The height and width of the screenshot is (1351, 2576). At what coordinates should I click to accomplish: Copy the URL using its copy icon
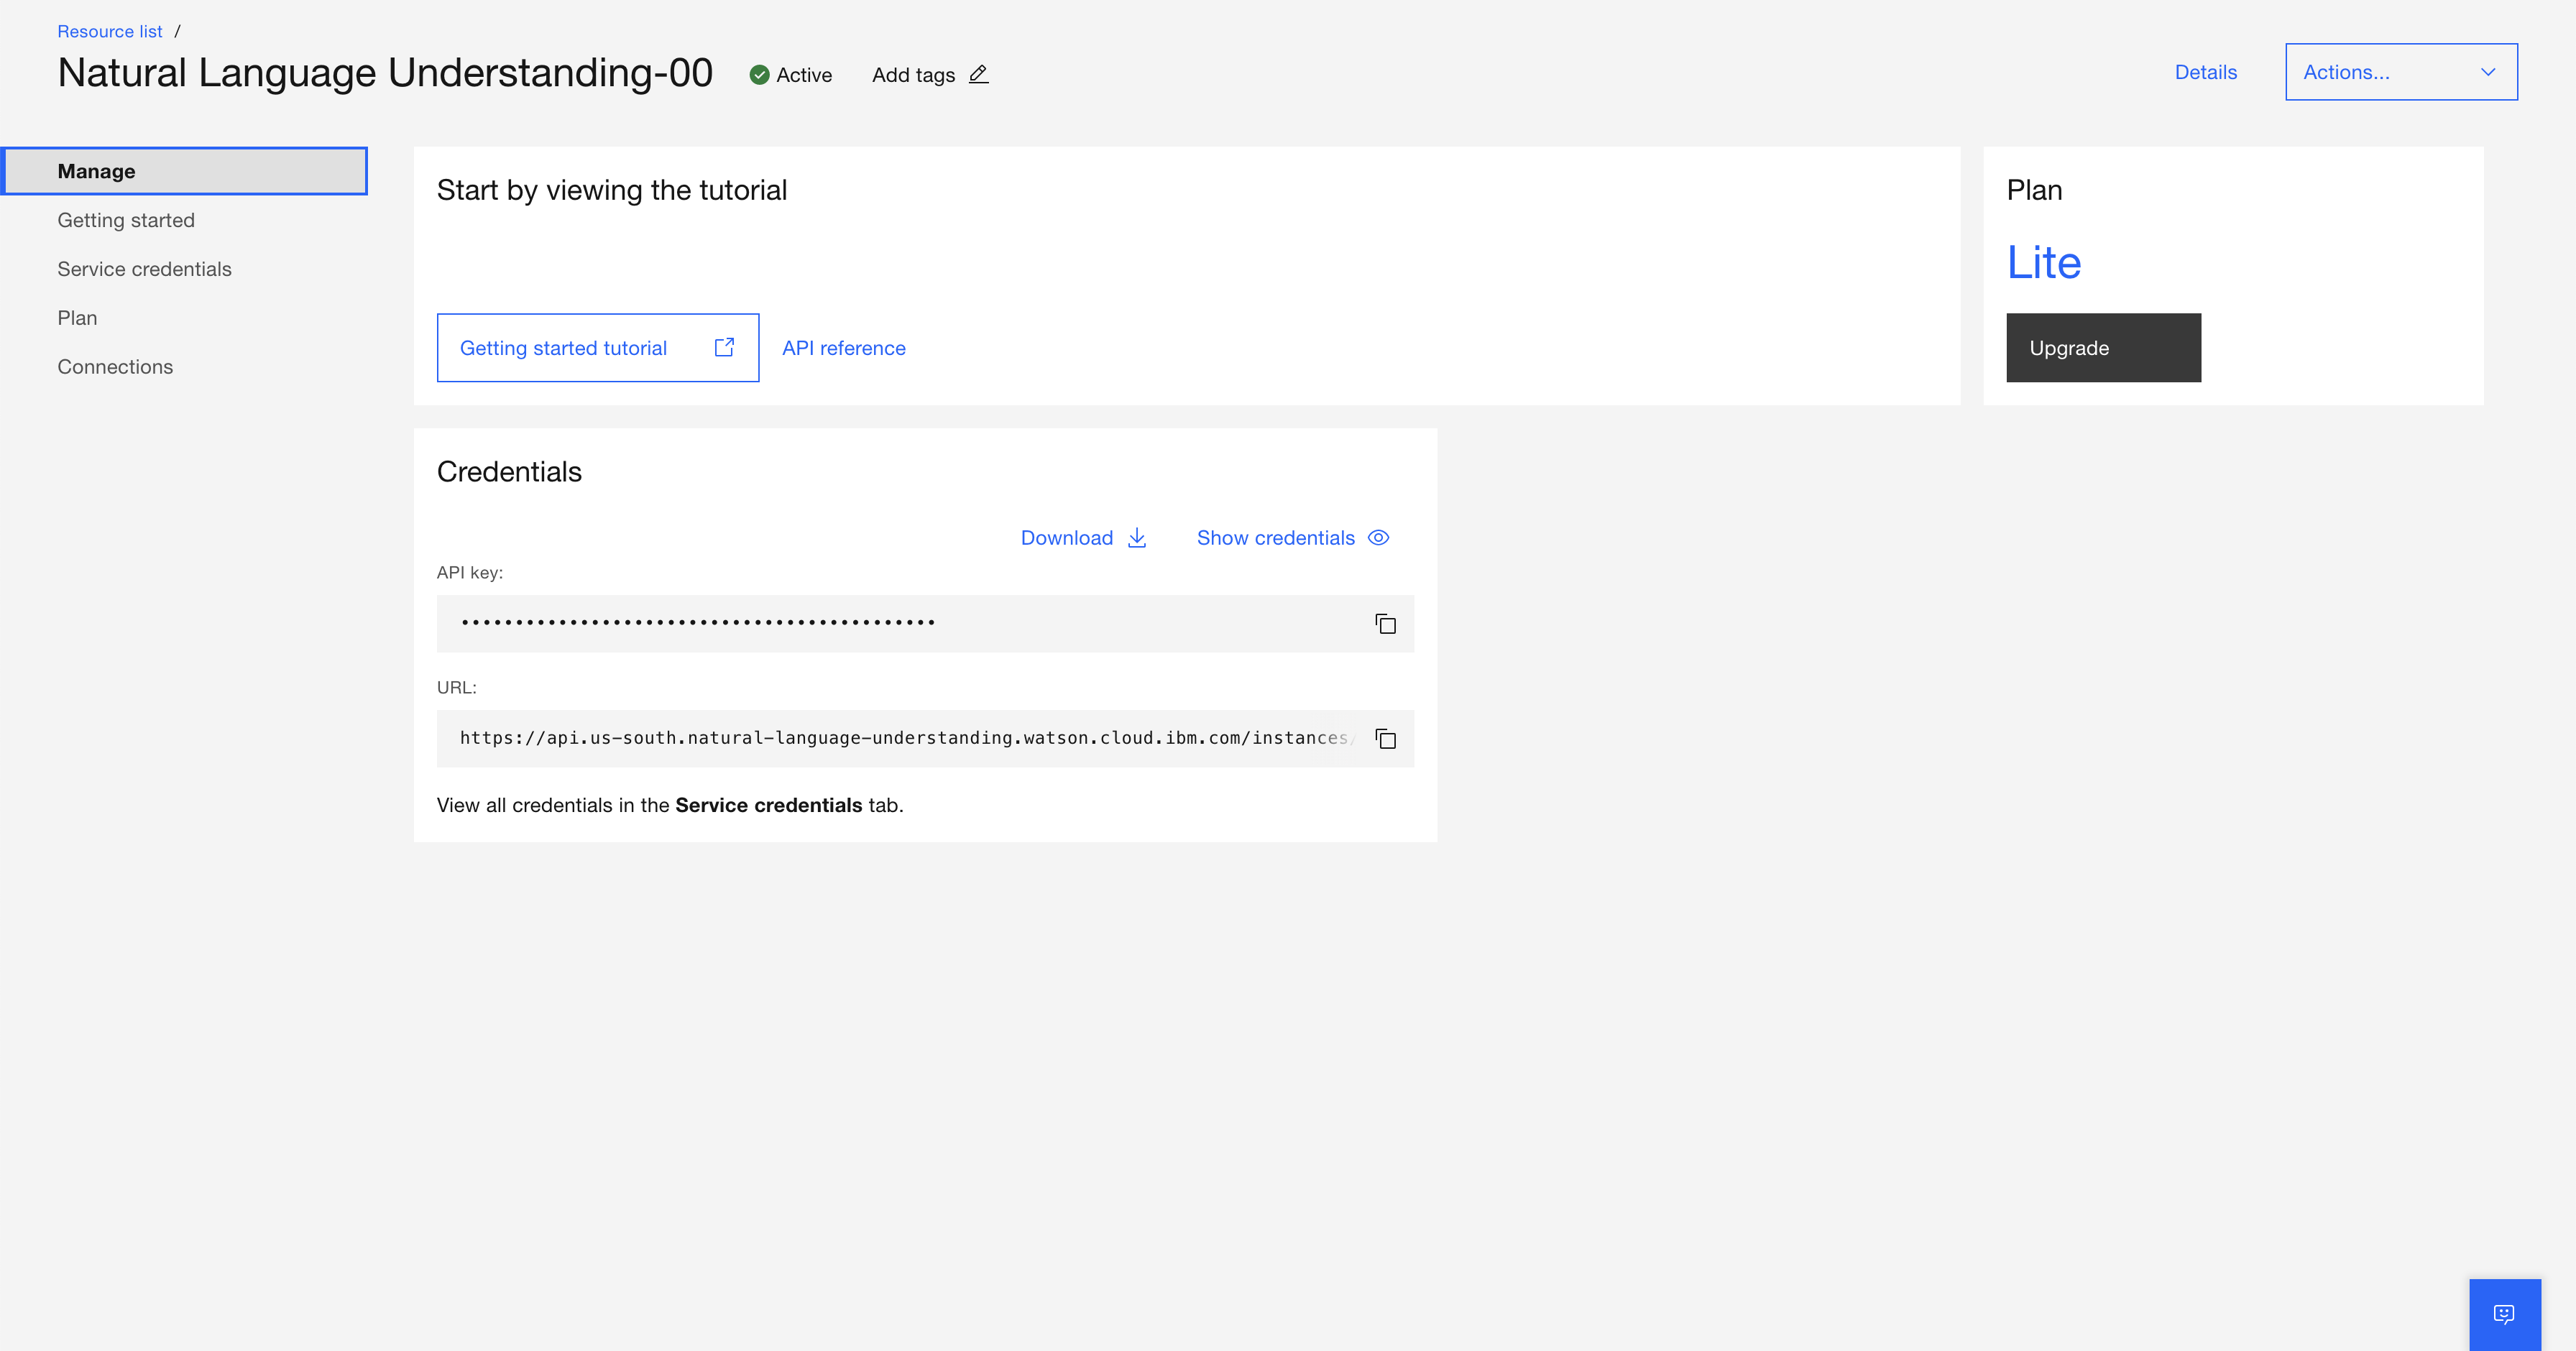pyautogui.click(x=1385, y=739)
